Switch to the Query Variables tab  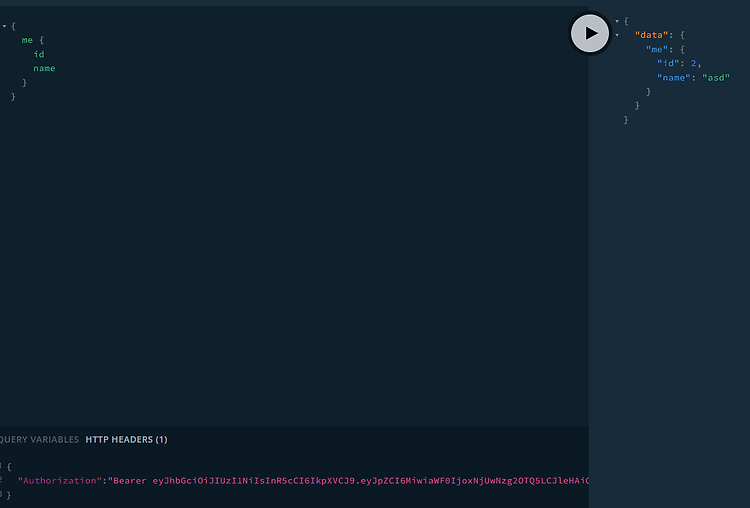39,440
